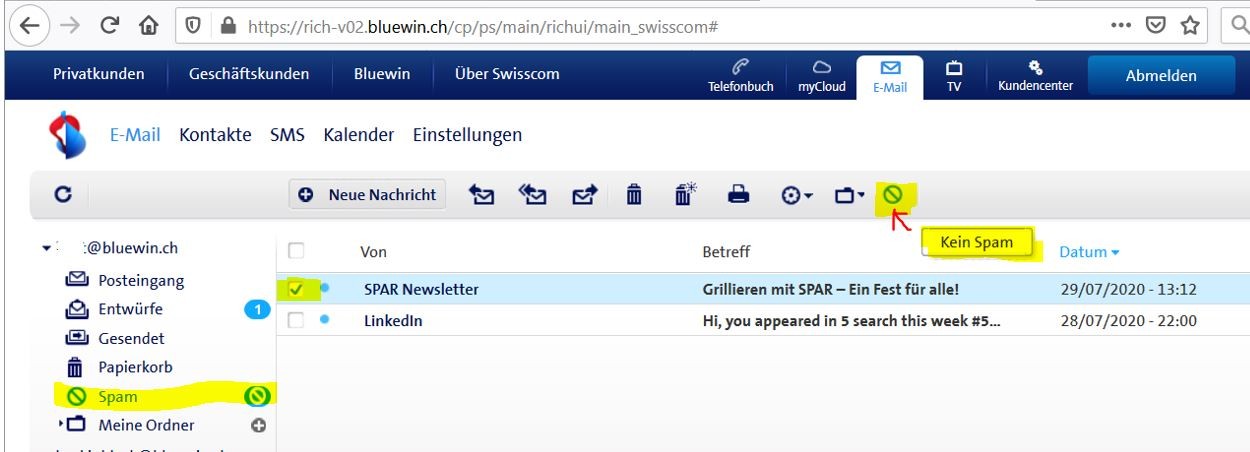The image size is (1250, 452).
Task: Click the browser back arrow
Action: tap(28, 26)
